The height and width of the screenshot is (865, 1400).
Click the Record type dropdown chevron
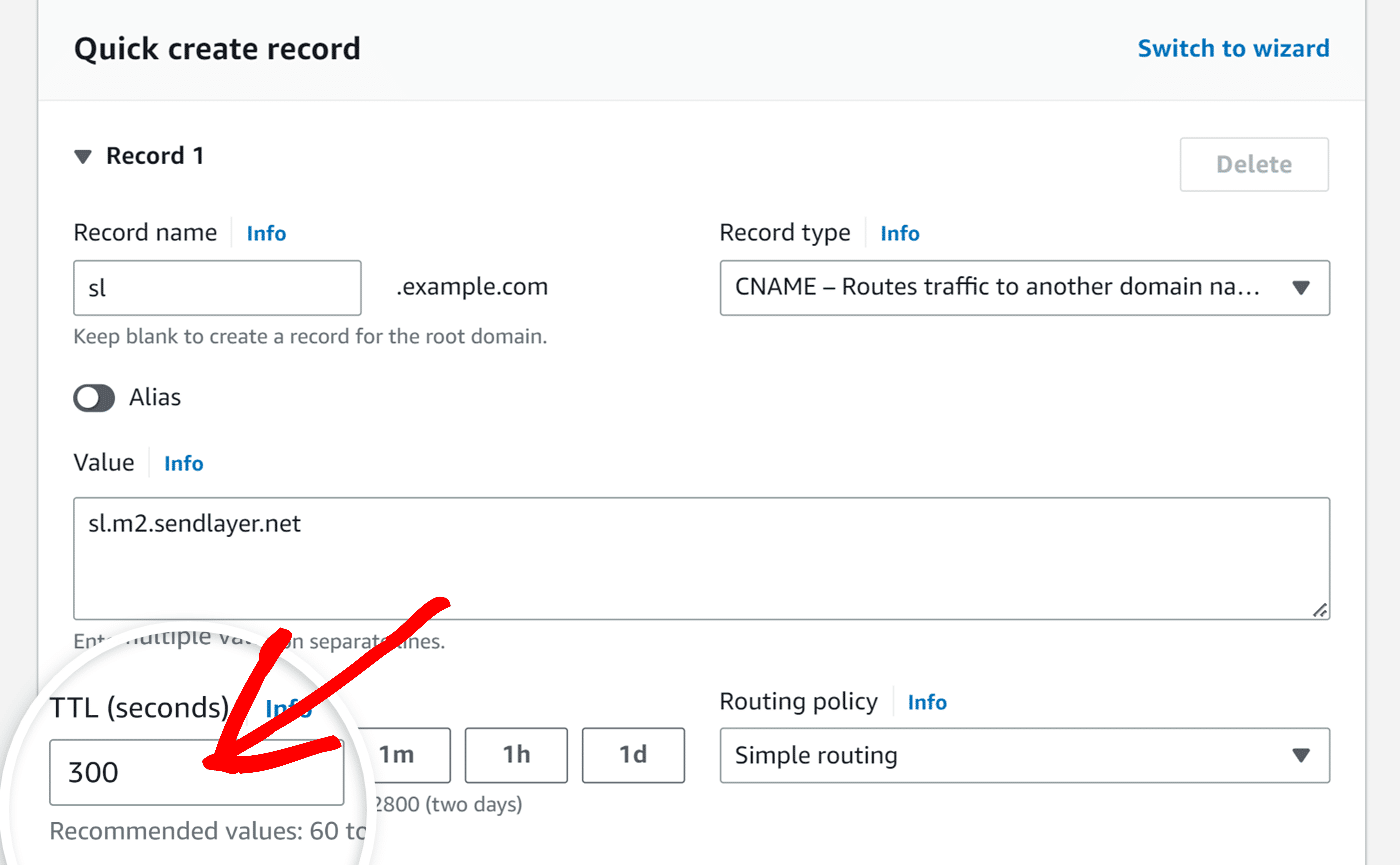pyautogui.click(x=1302, y=288)
